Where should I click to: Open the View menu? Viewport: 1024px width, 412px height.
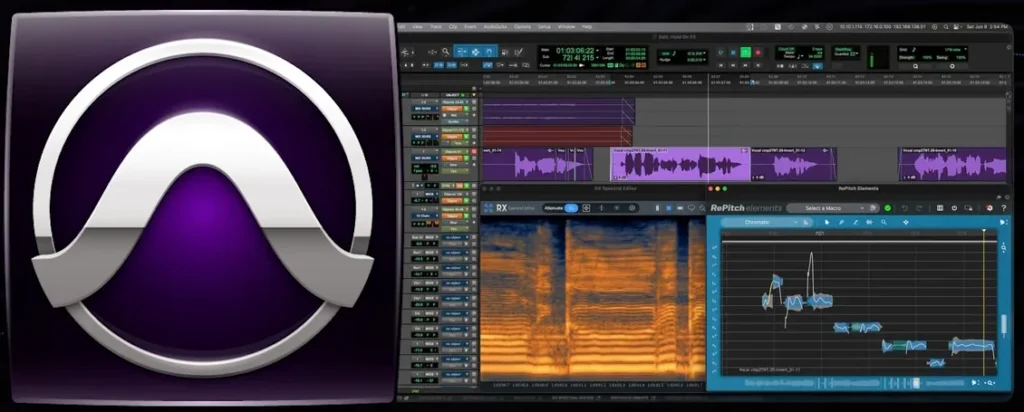(417, 27)
